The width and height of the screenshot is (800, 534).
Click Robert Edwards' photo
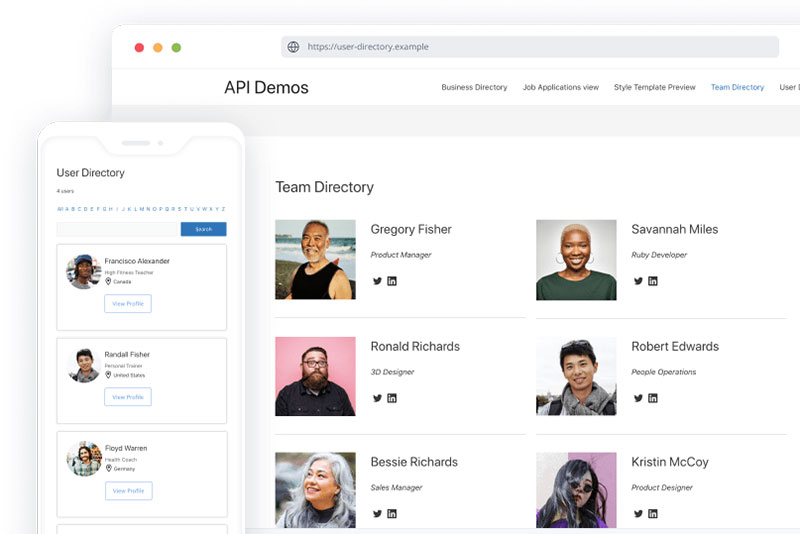(576, 376)
